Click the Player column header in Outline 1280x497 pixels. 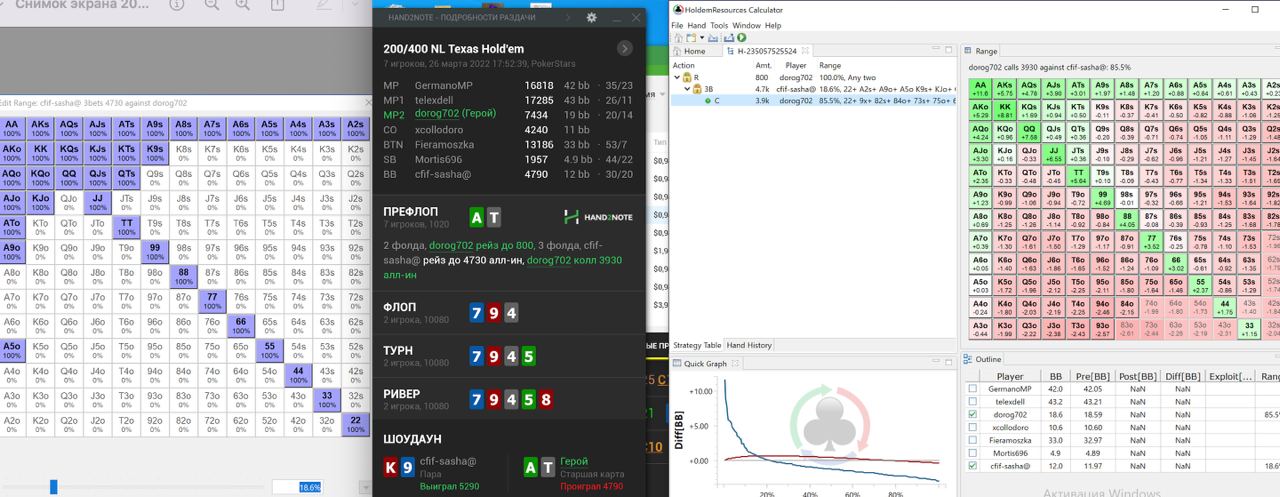pos(1010,376)
